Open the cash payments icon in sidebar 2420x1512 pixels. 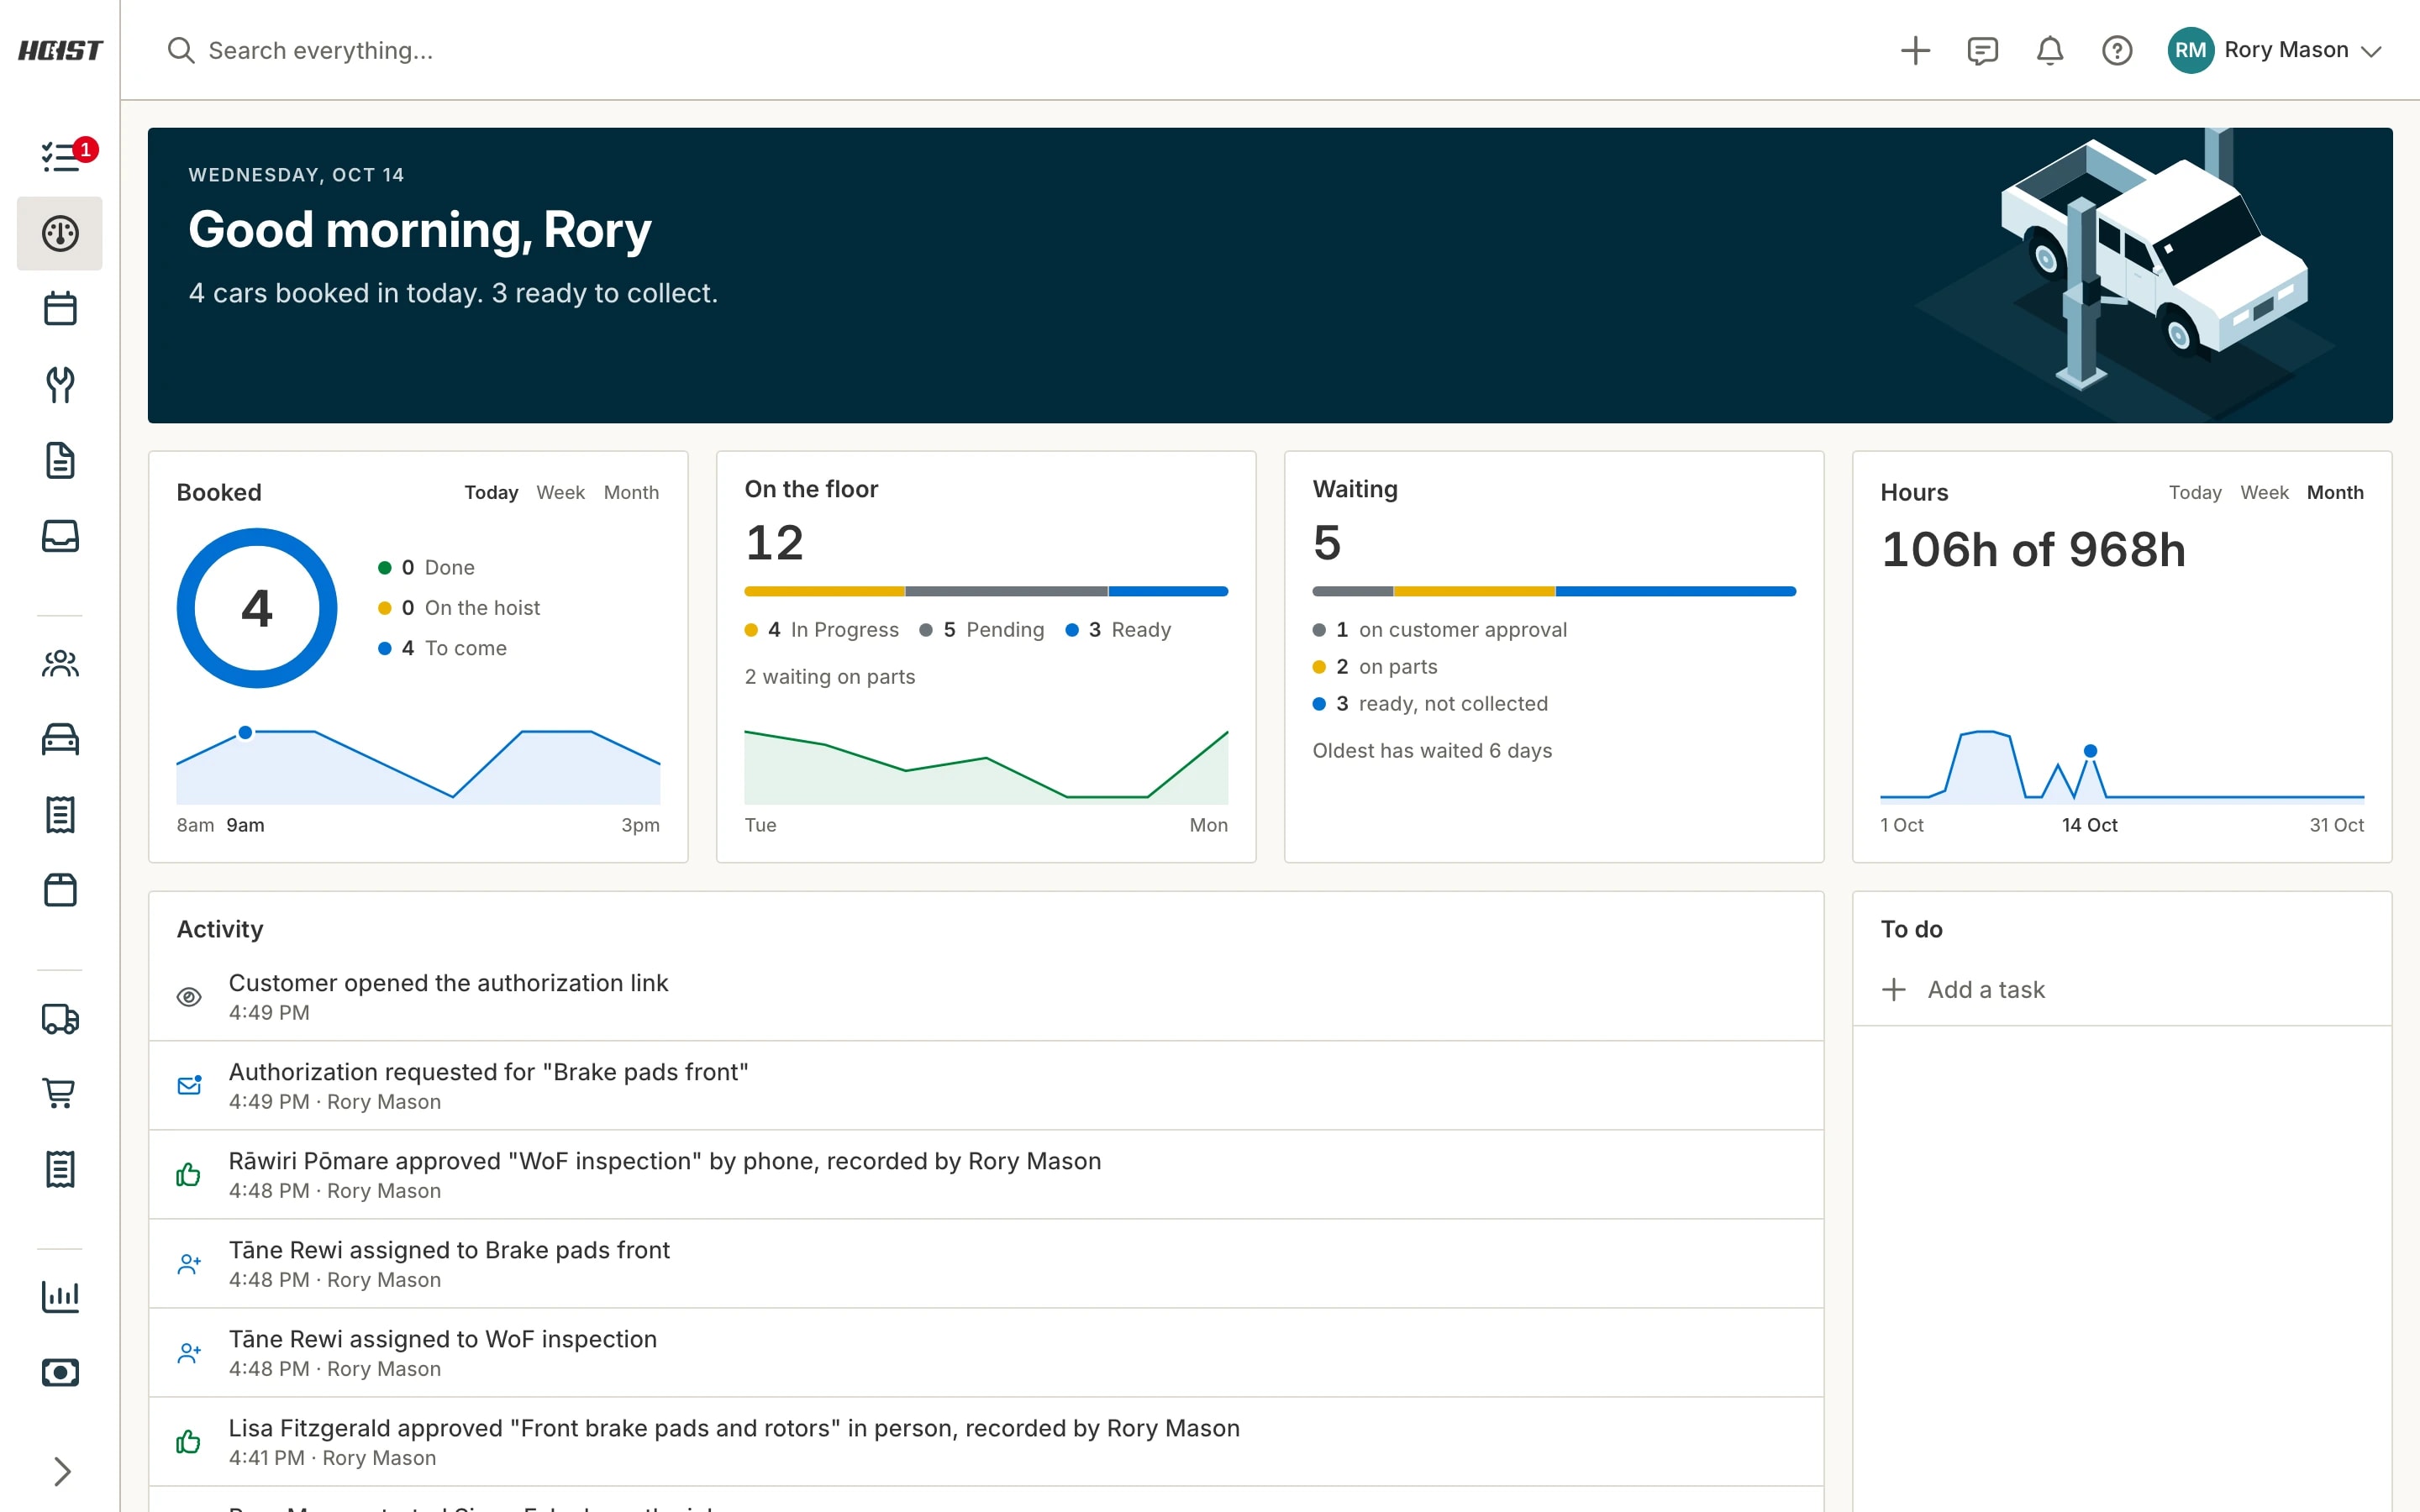(60, 1373)
